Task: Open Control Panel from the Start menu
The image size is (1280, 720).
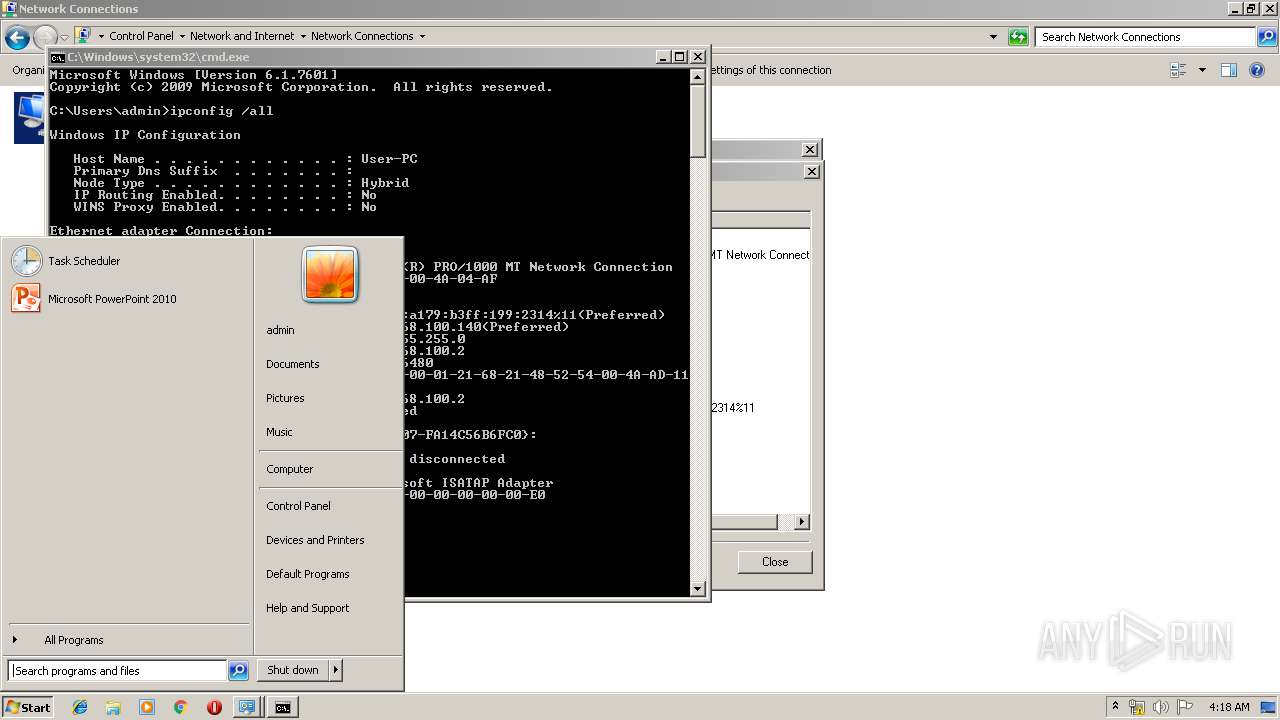Action: point(298,506)
